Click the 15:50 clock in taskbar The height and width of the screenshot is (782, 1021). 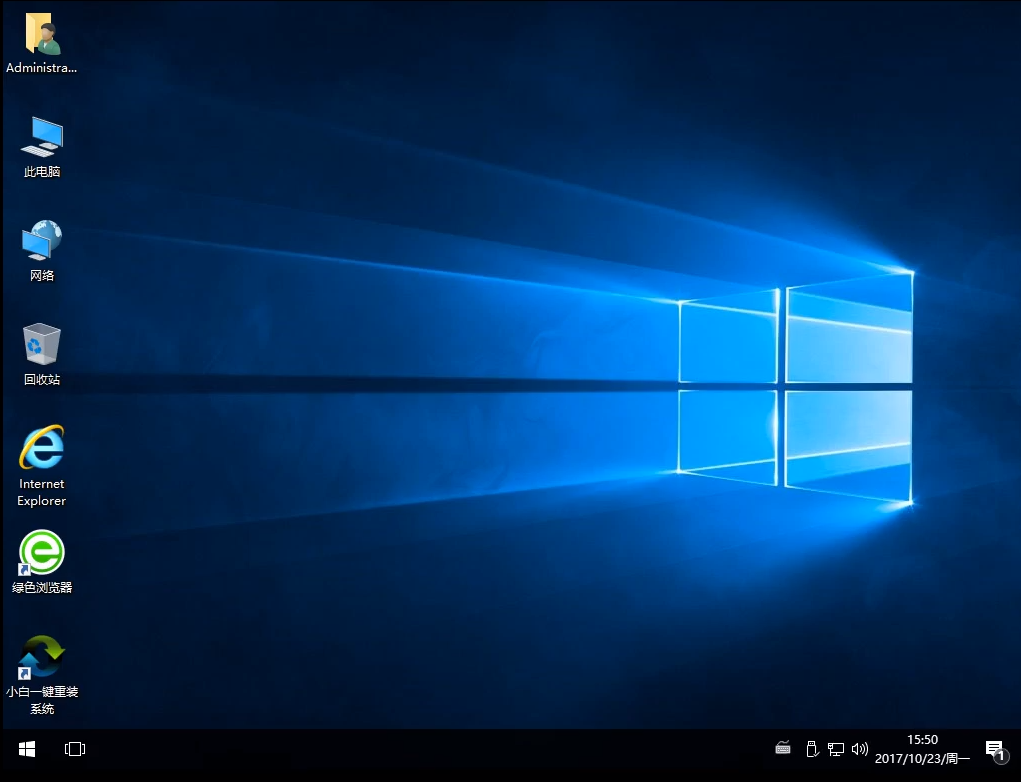coord(923,740)
